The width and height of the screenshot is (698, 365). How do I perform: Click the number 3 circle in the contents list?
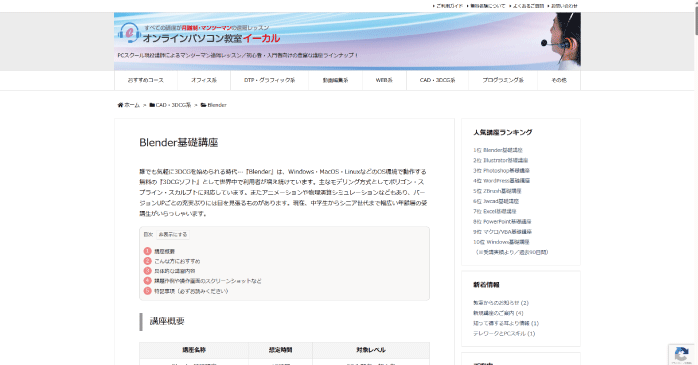click(x=148, y=271)
